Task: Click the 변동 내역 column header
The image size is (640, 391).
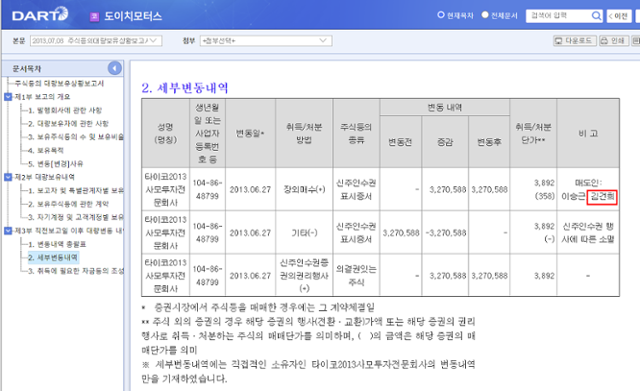Action: click(x=444, y=107)
